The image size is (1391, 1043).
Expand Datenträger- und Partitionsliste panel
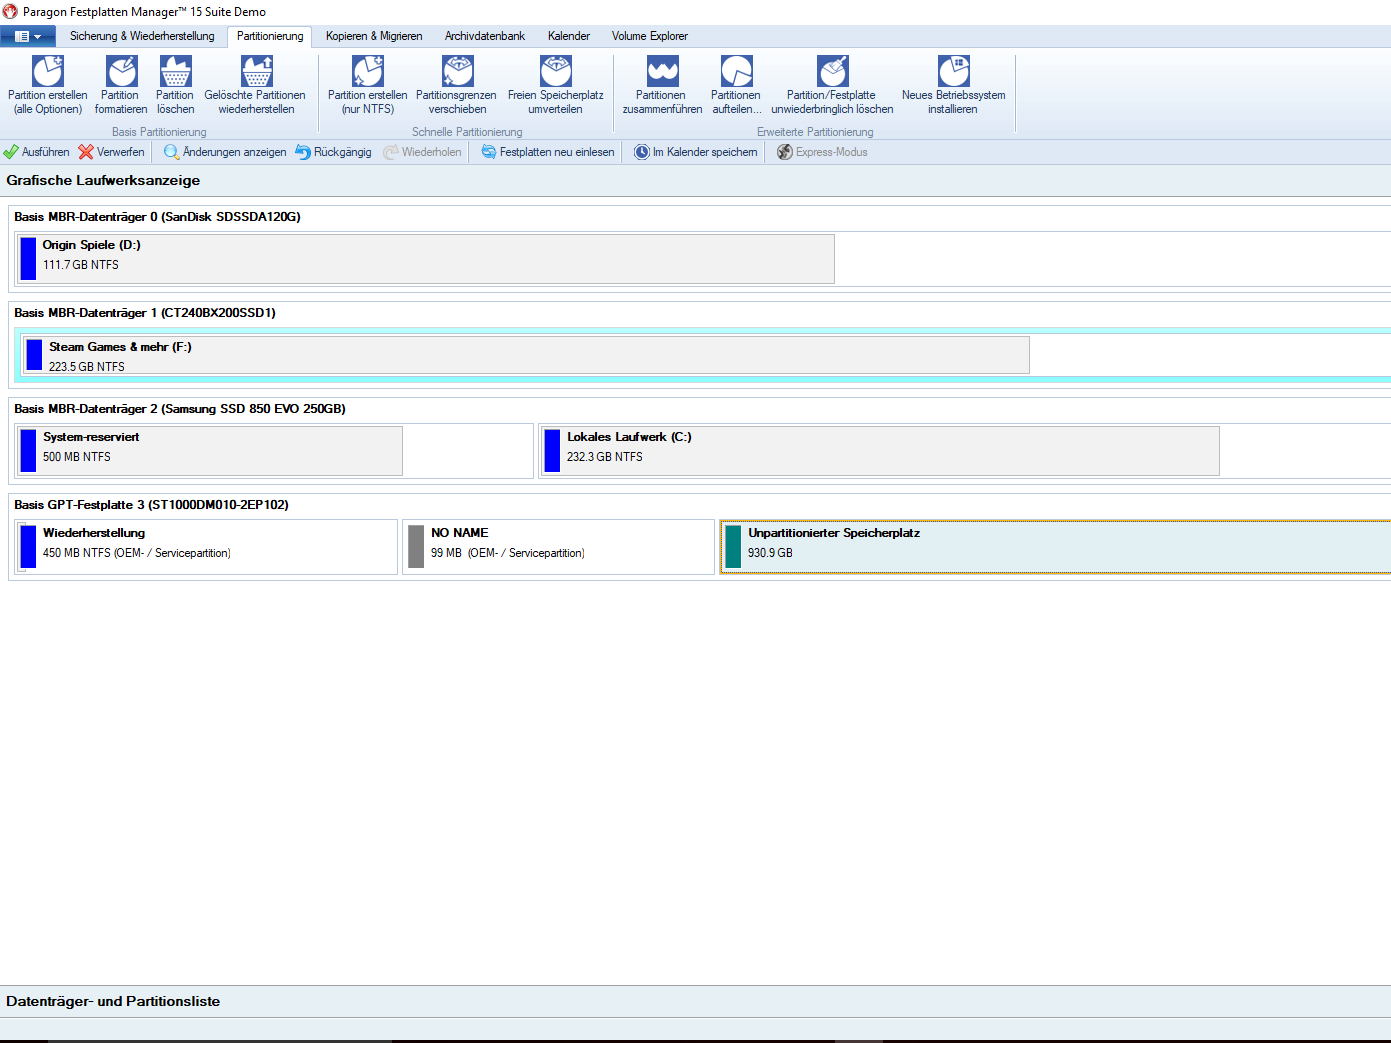(x=695, y=1001)
